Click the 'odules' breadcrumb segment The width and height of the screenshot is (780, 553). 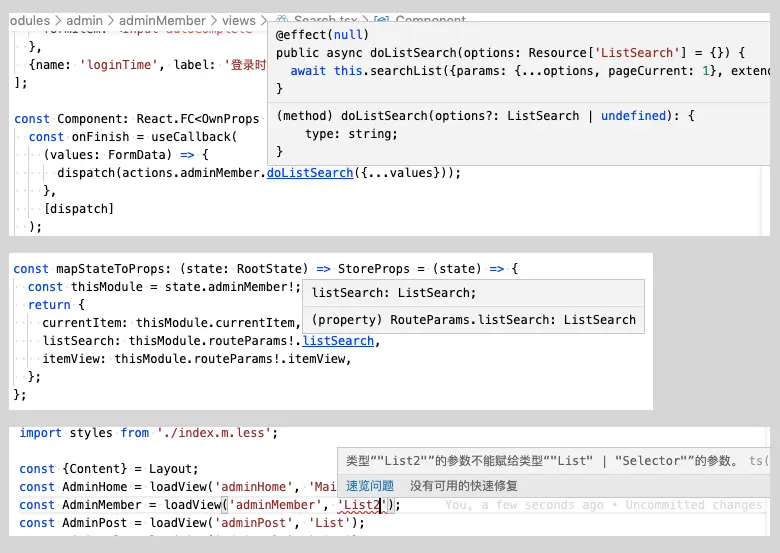coord(30,21)
